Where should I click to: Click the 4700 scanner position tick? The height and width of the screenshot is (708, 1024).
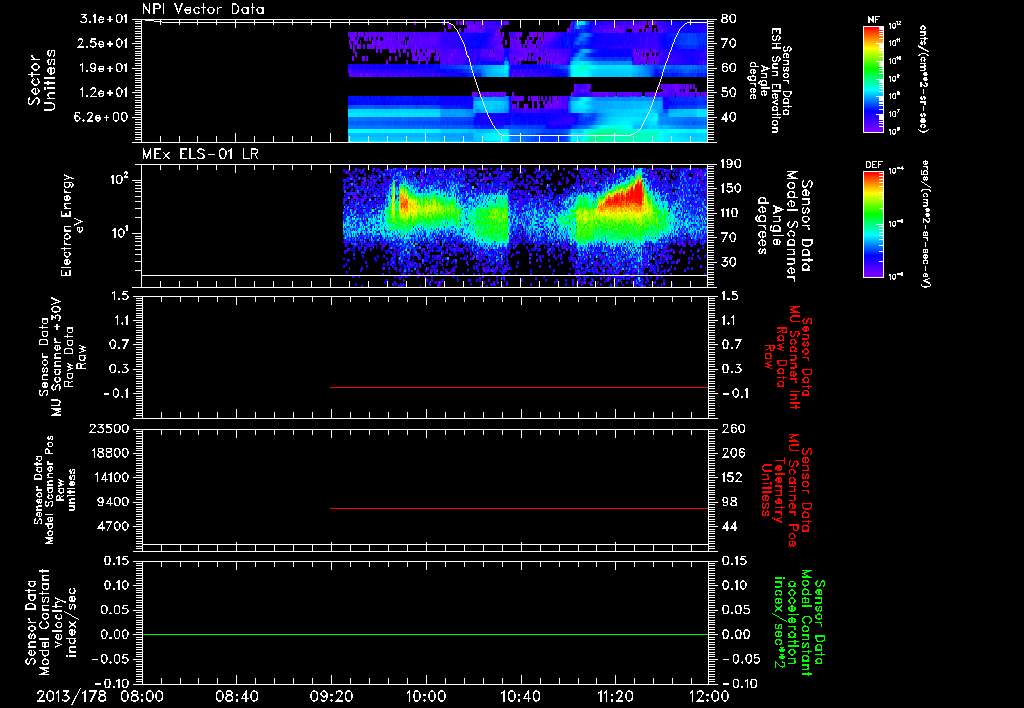(112, 526)
